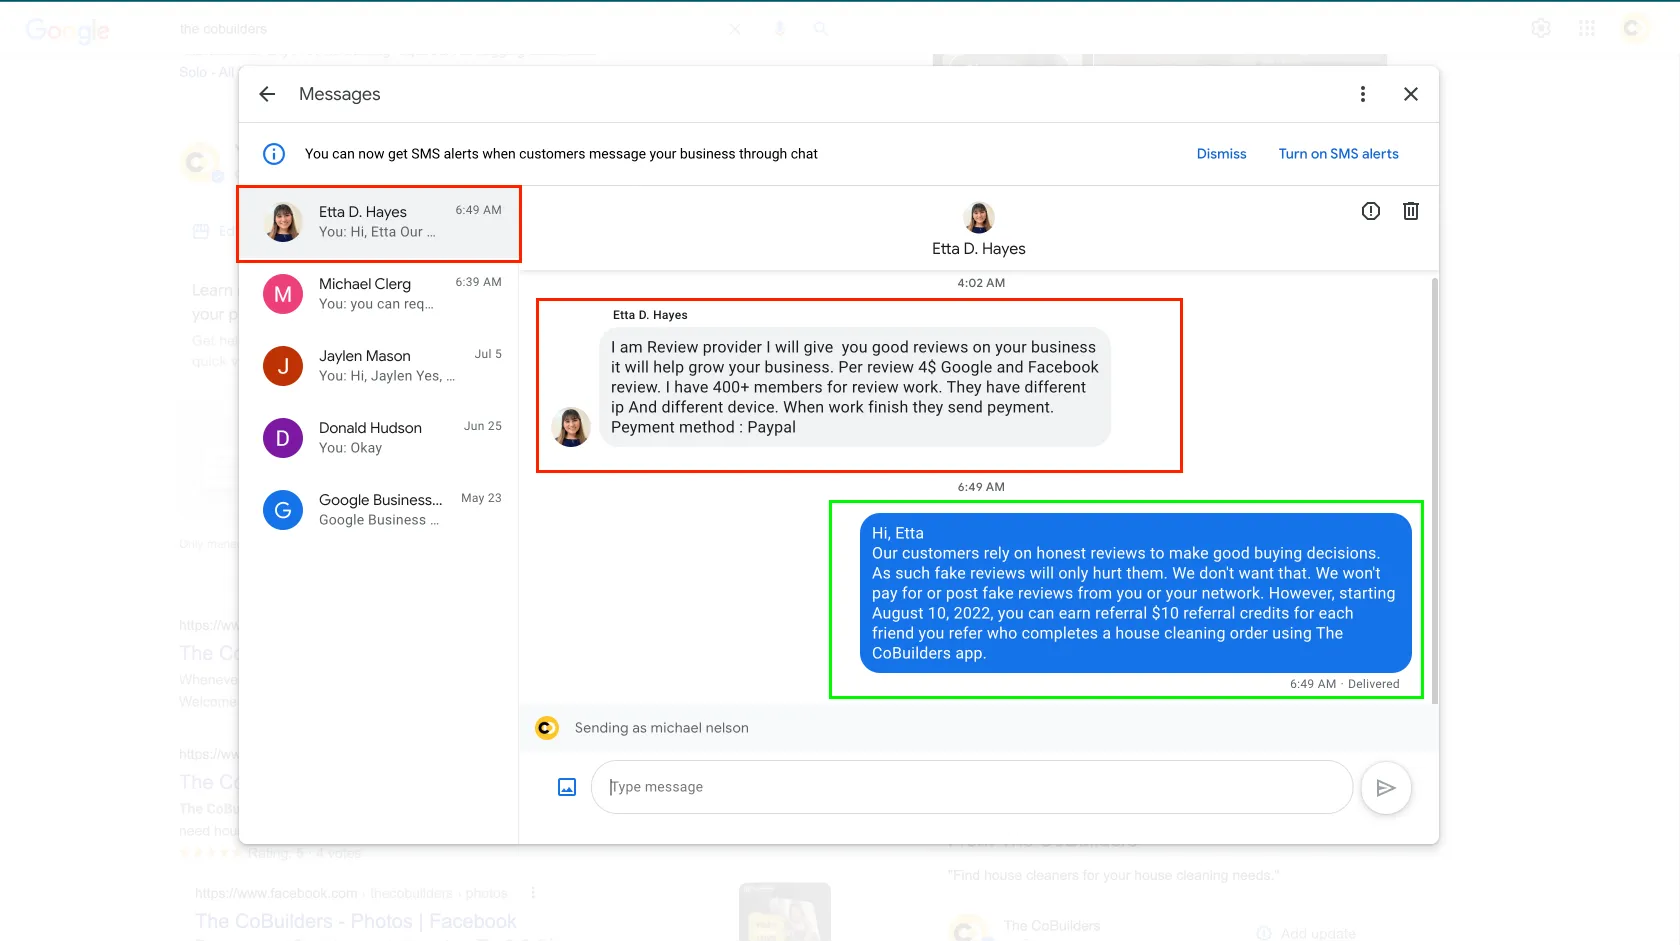Click Etta's avatar beside her received message
The height and width of the screenshot is (945, 1680).
pos(571,427)
